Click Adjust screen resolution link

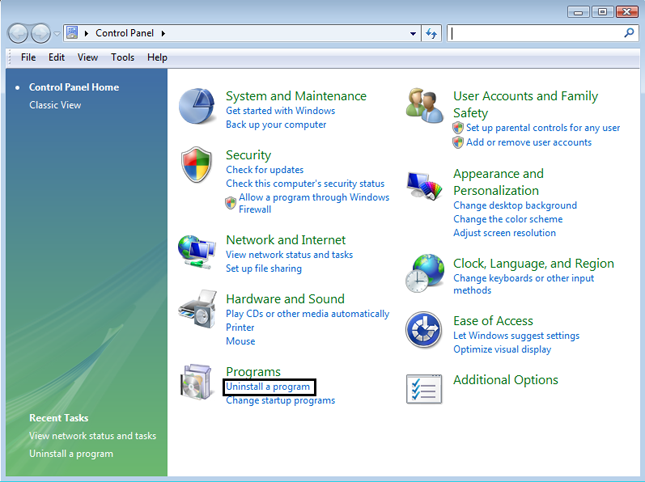504,233
